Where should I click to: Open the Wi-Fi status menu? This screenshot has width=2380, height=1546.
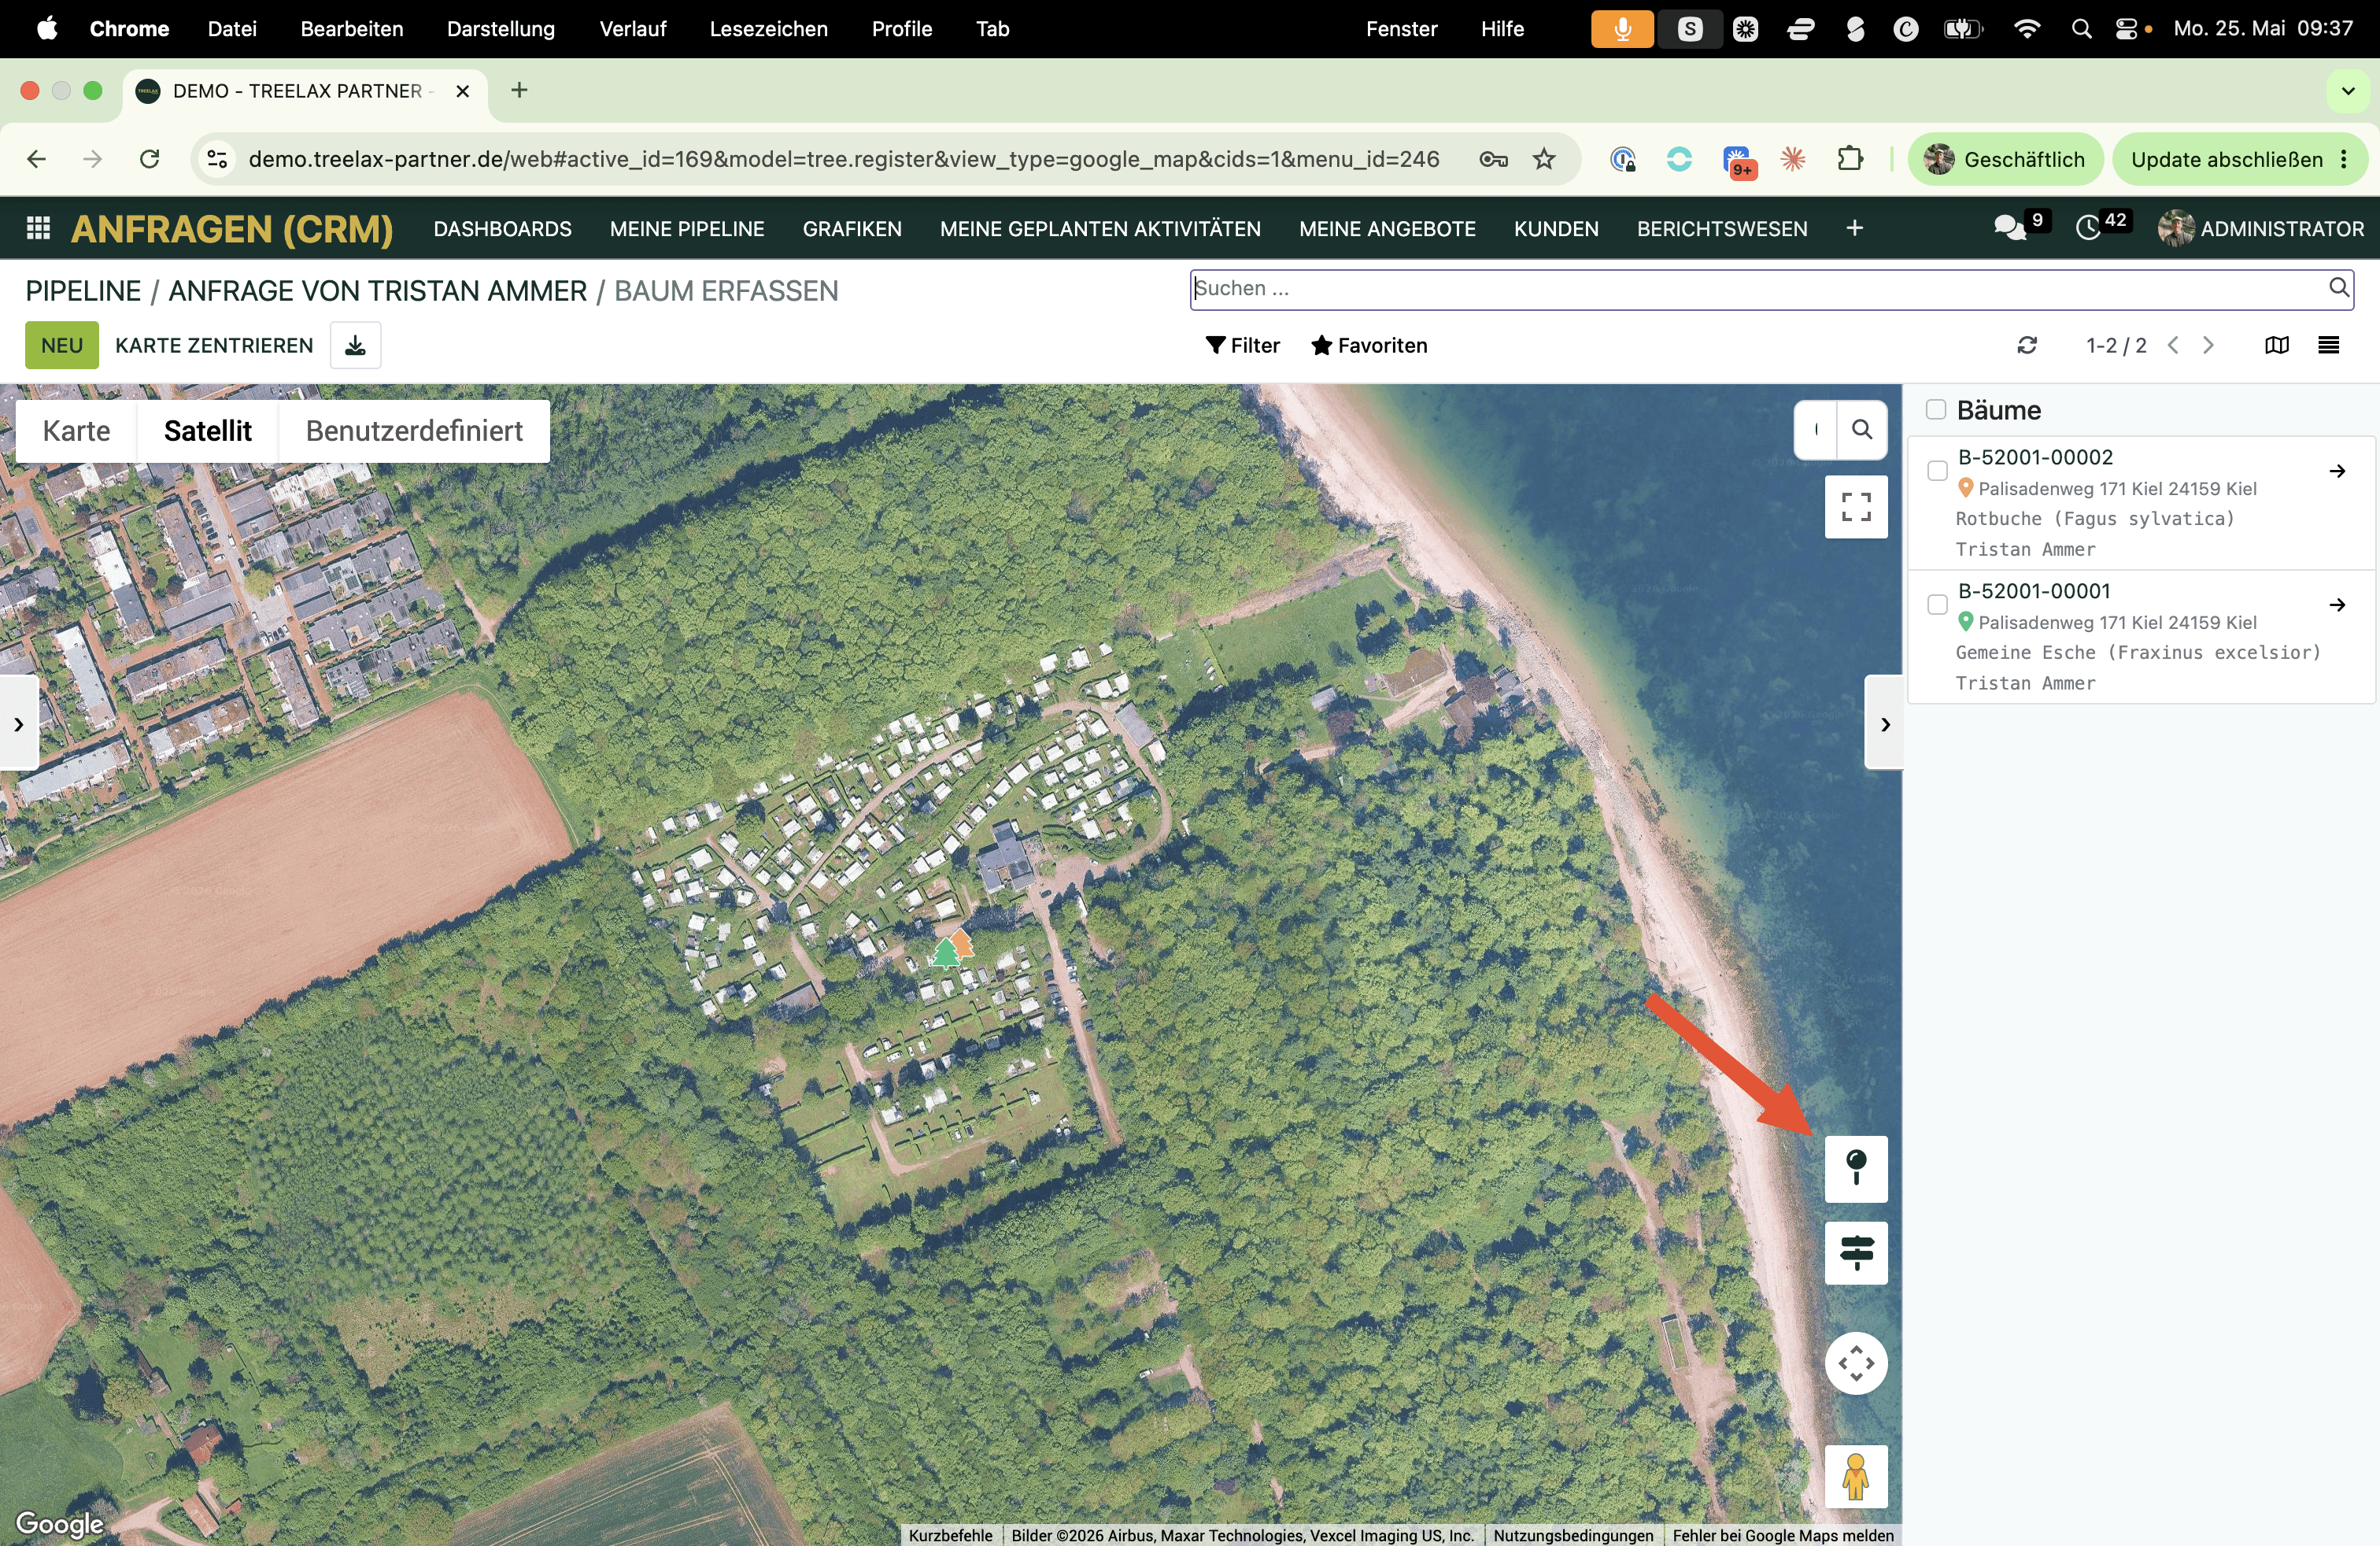tap(2027, 29)
